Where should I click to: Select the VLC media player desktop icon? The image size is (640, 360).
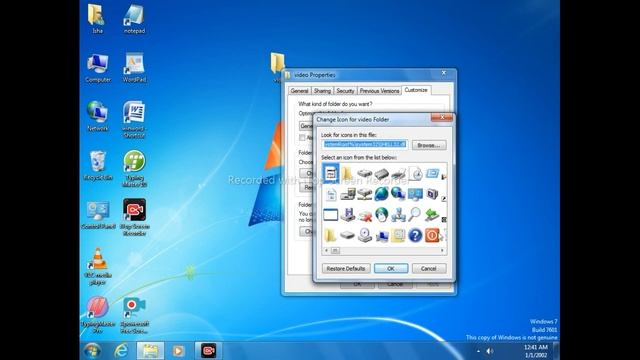(x=98, y=266)
